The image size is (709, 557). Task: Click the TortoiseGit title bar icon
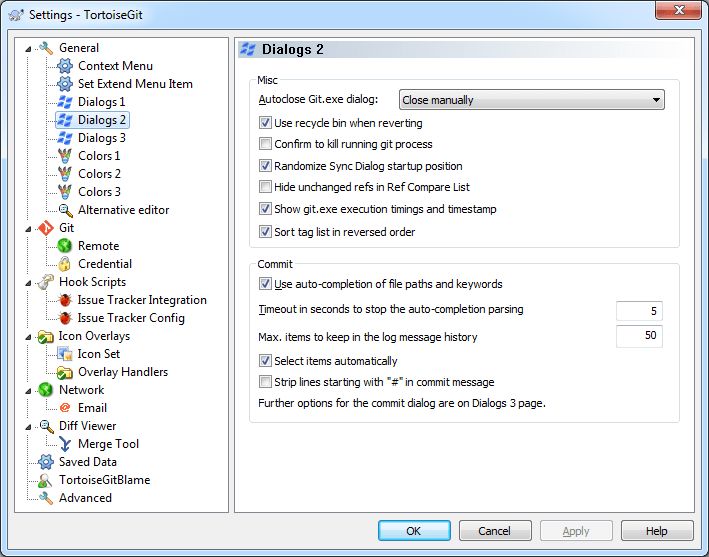(x=16, y=15)
